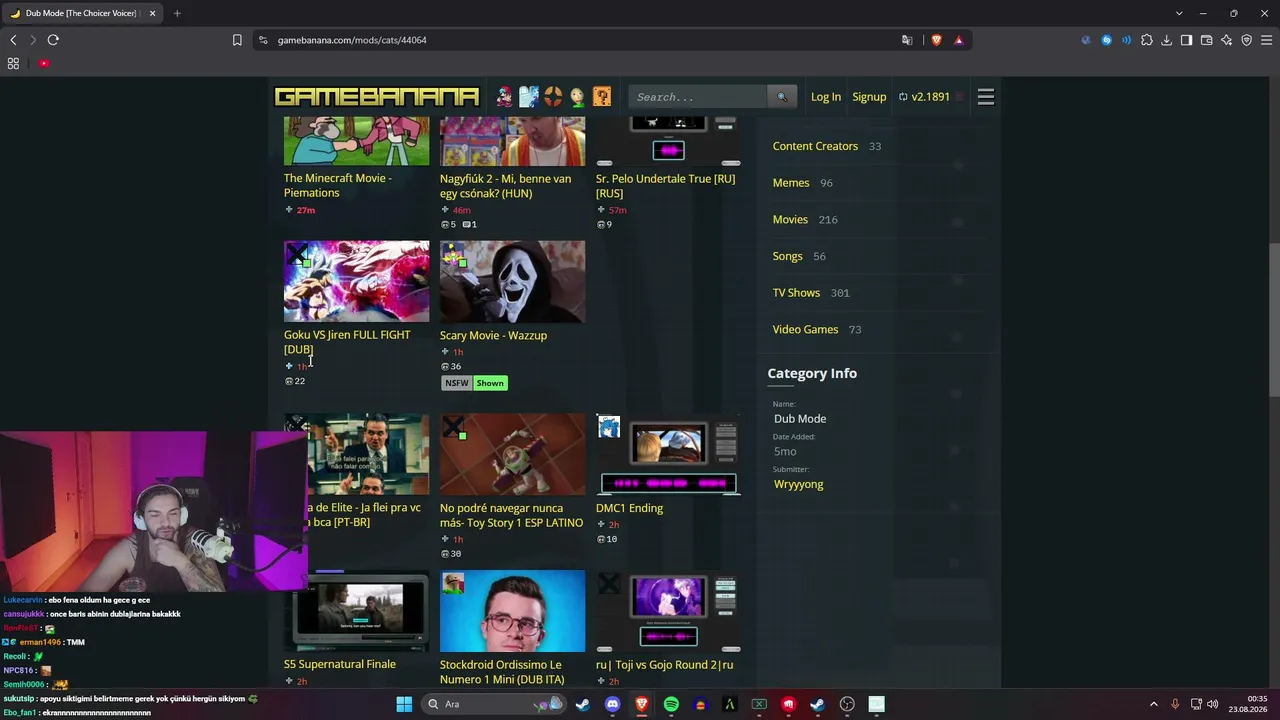This screenshot has height=720, width=1280.
Task: Open the browser apps grid shortcut
Action: coord(13,63)
